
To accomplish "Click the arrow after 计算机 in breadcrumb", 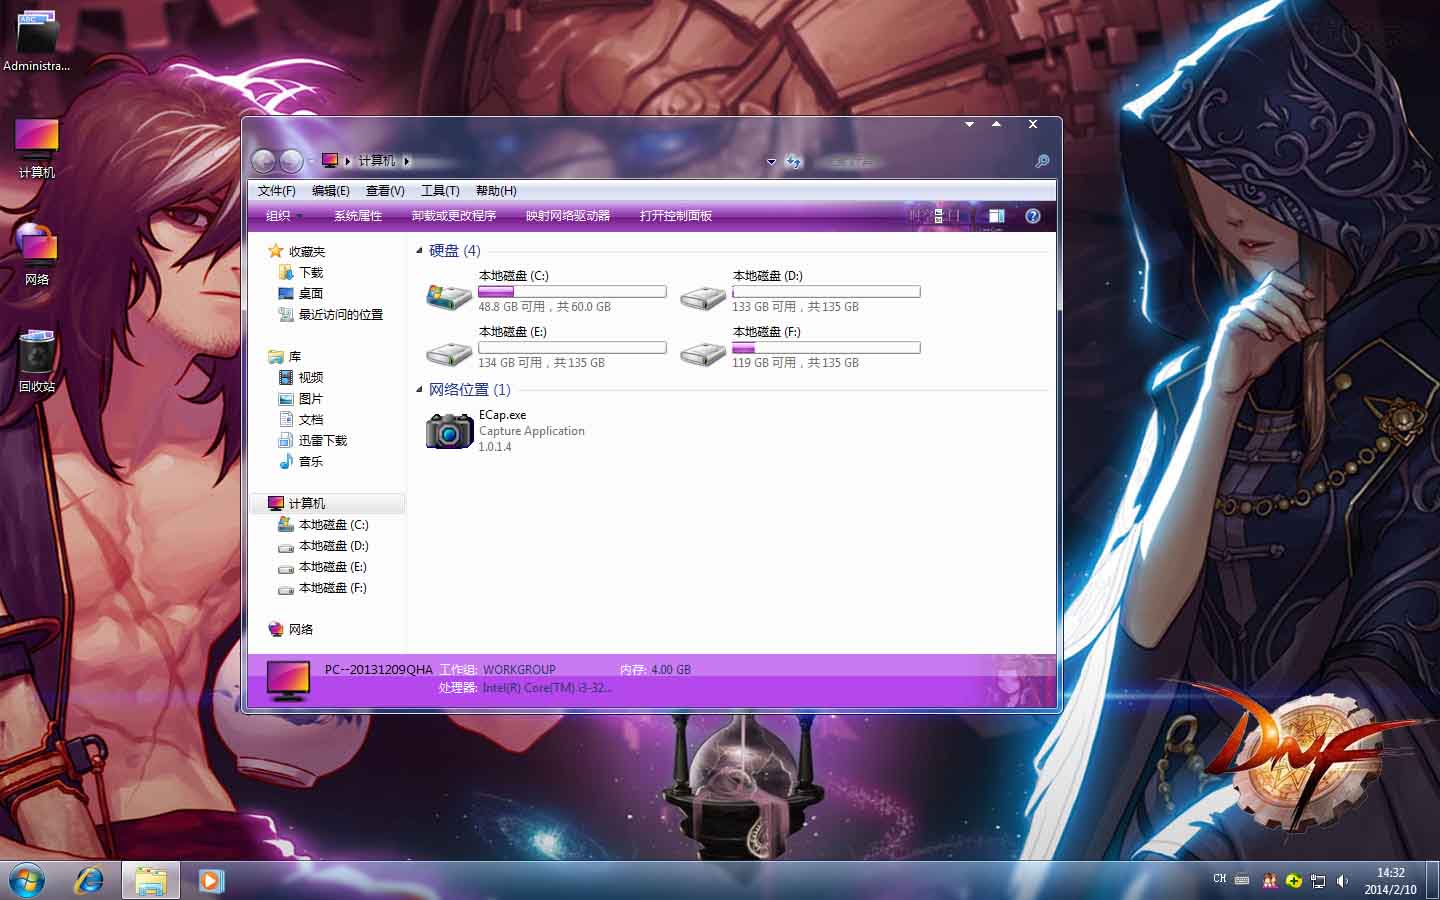I will [x=407, y=161].
